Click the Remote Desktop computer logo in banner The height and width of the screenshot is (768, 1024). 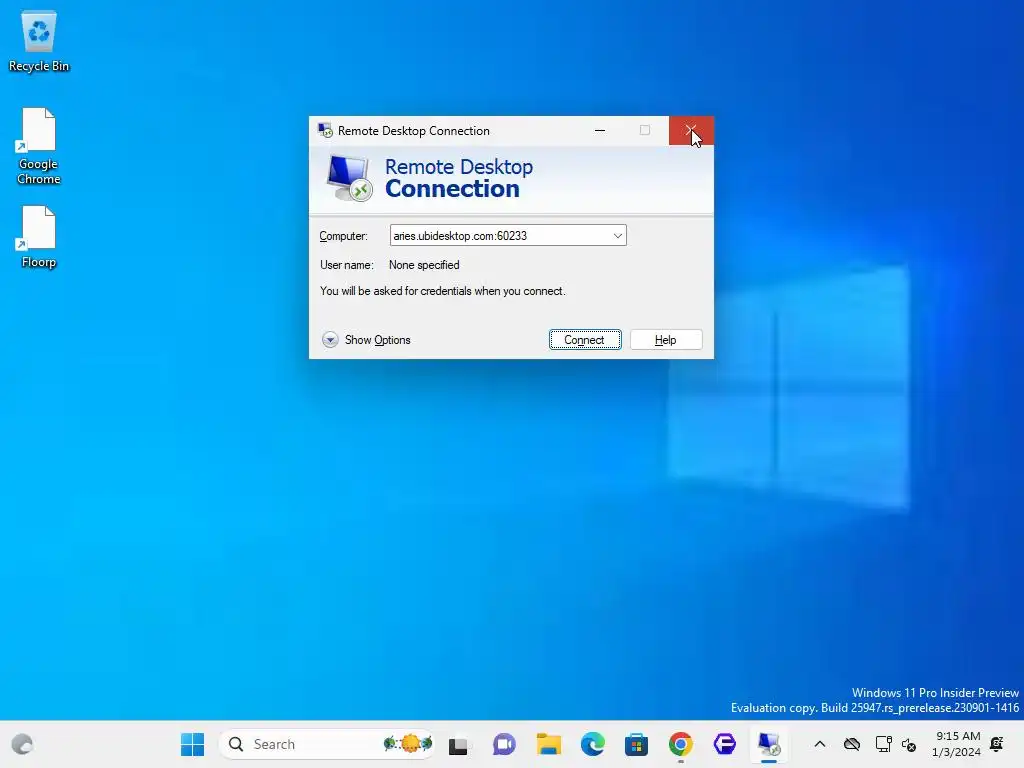pyautogui.click(x=349, y=178)
